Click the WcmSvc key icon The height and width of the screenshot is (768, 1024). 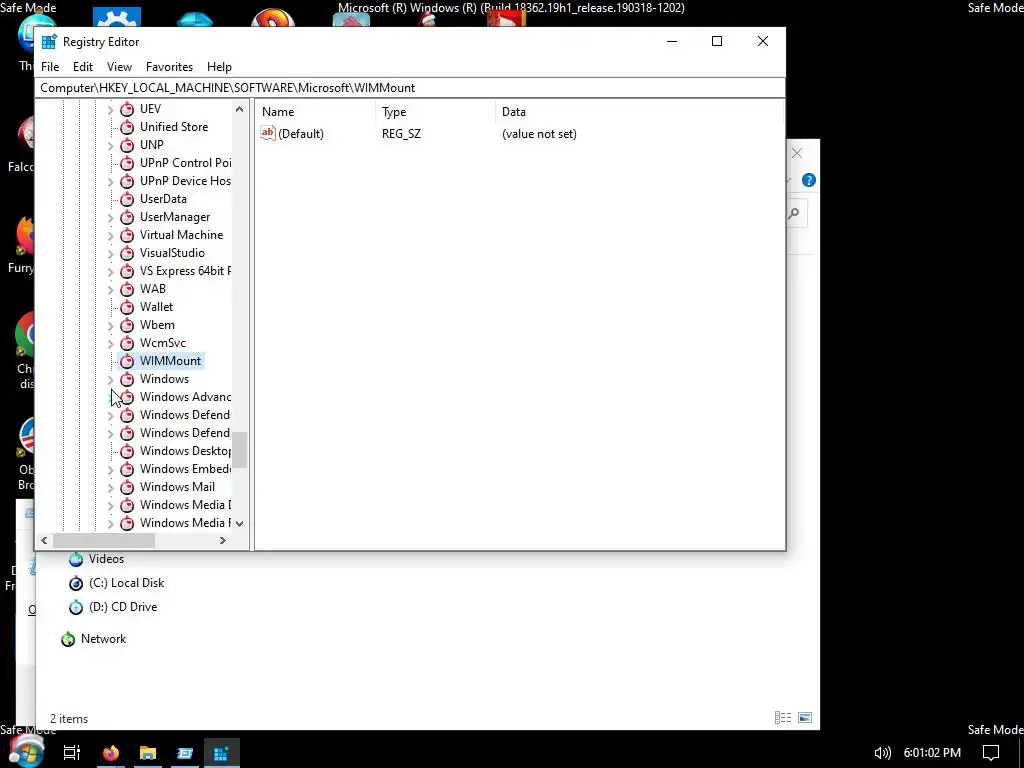(x=127, y=343)
